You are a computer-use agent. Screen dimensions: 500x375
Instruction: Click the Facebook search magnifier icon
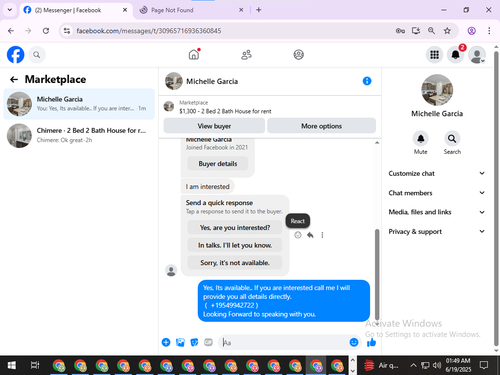37,55
